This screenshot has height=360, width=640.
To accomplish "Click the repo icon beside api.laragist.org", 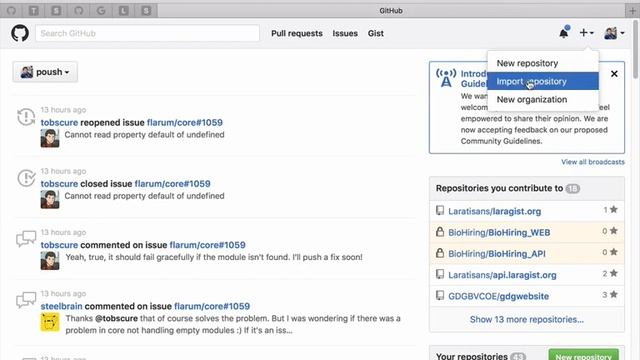I will click(x=440, y=274).
